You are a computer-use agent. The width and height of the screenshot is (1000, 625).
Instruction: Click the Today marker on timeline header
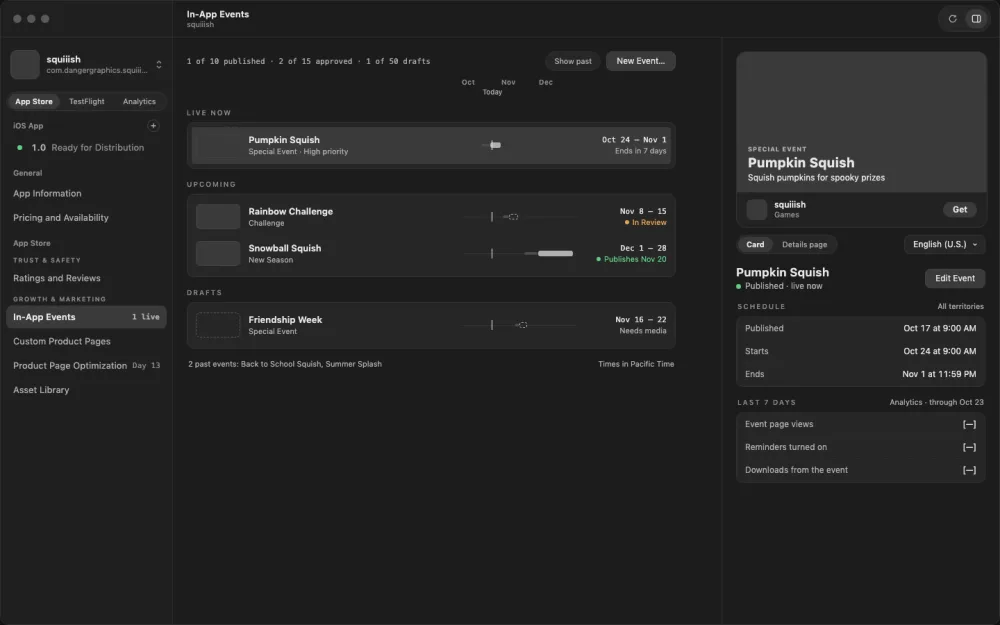(x=492, y=92)
